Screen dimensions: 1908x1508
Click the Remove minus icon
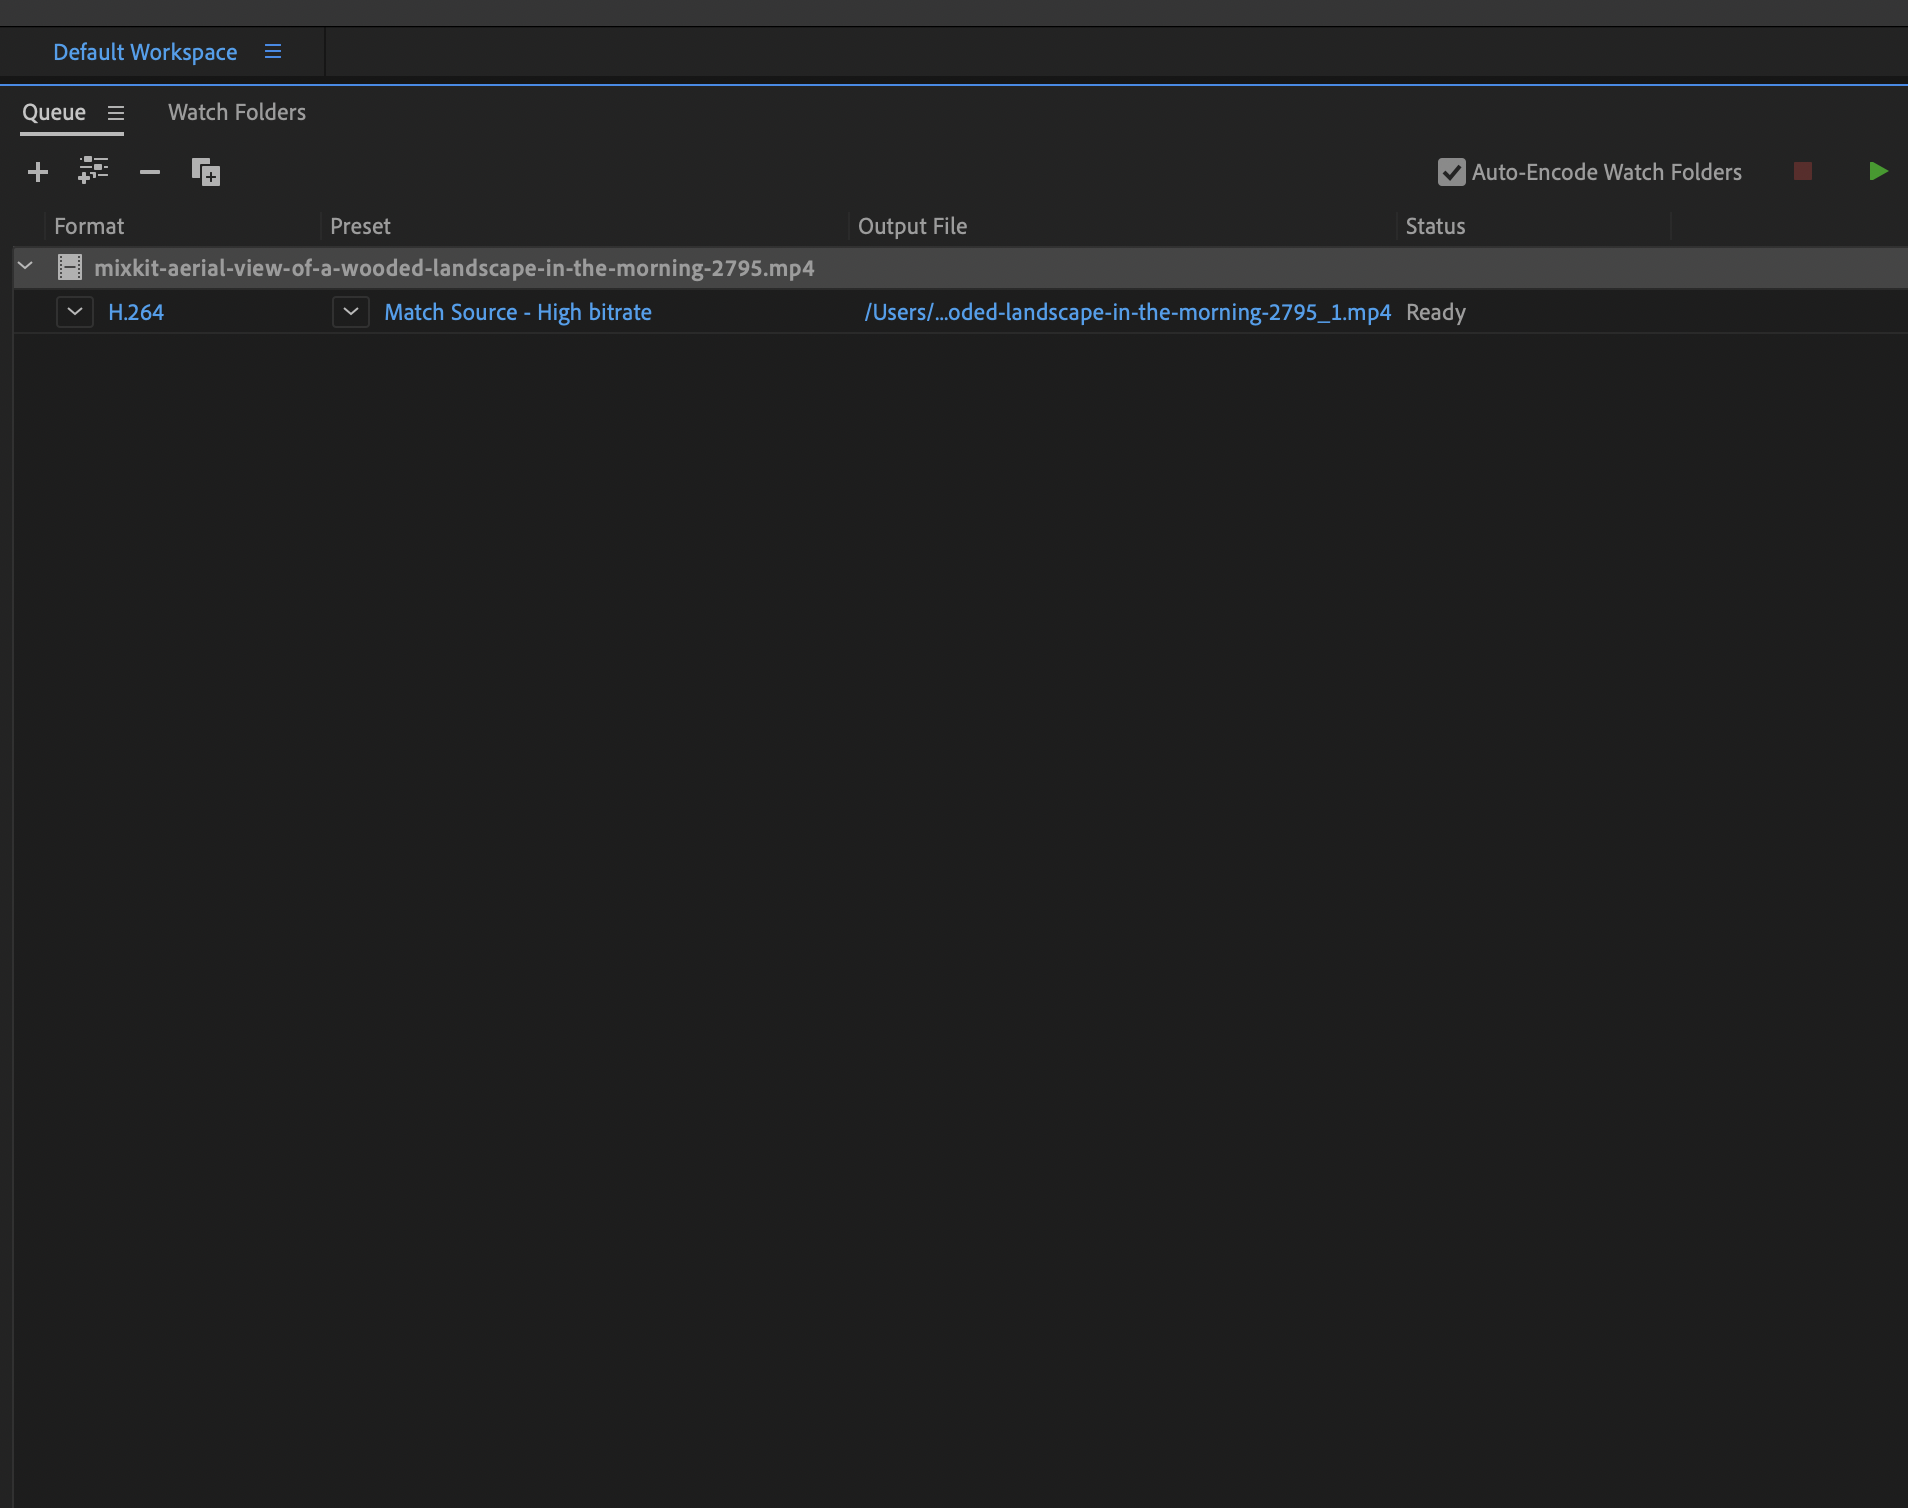click(150, 172)
